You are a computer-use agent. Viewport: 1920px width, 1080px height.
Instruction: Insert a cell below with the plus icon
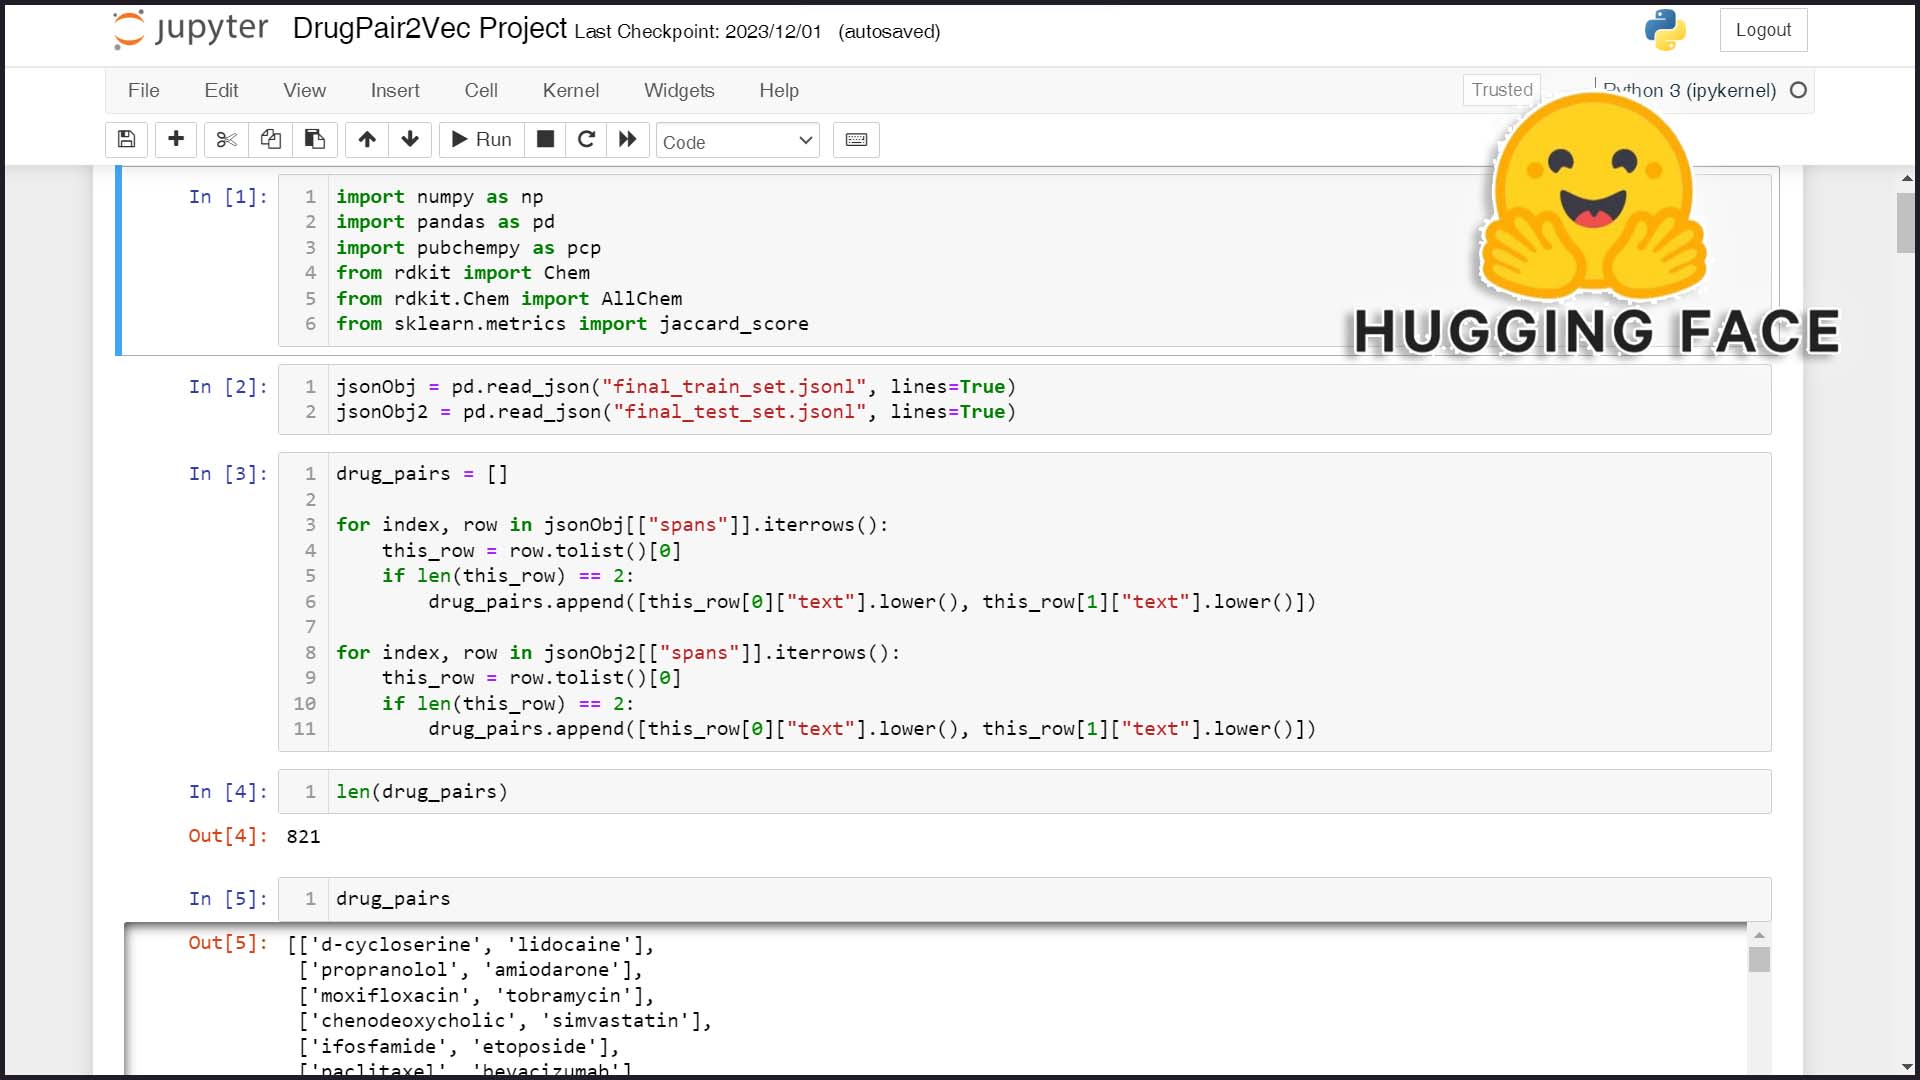pos(176,140)
